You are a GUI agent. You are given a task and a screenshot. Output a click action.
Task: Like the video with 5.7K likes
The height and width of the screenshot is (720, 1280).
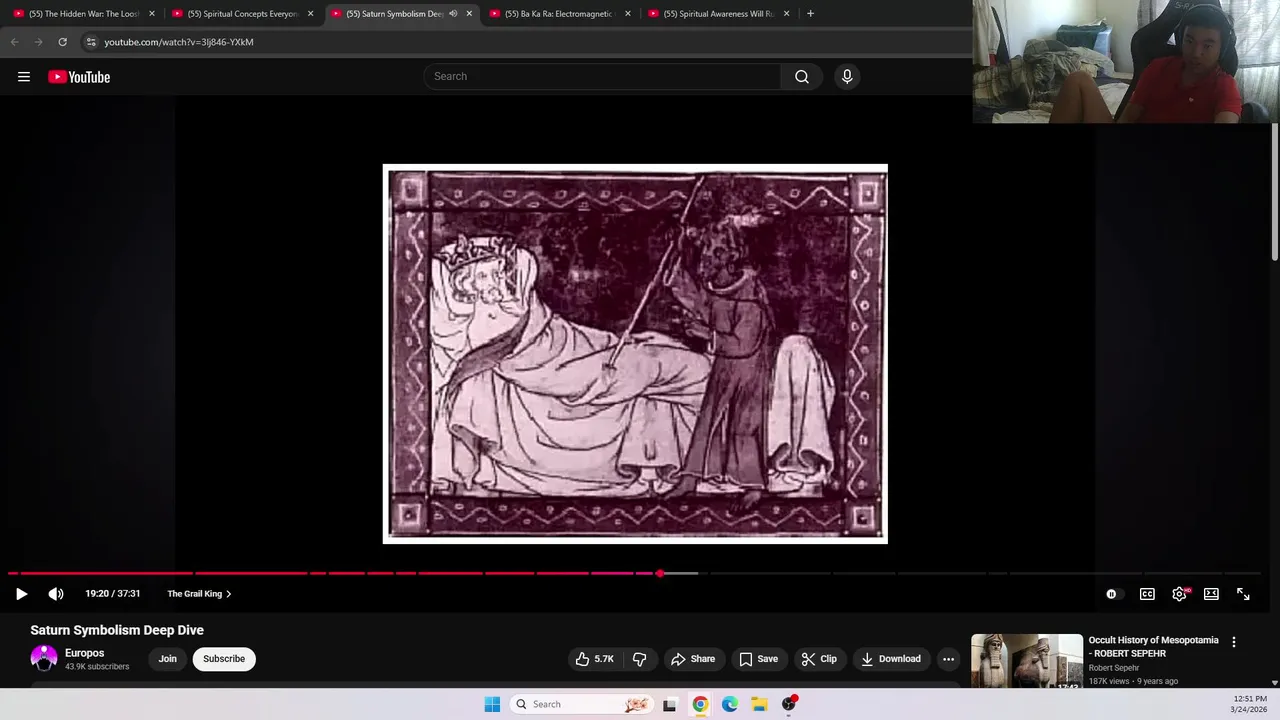594,659
